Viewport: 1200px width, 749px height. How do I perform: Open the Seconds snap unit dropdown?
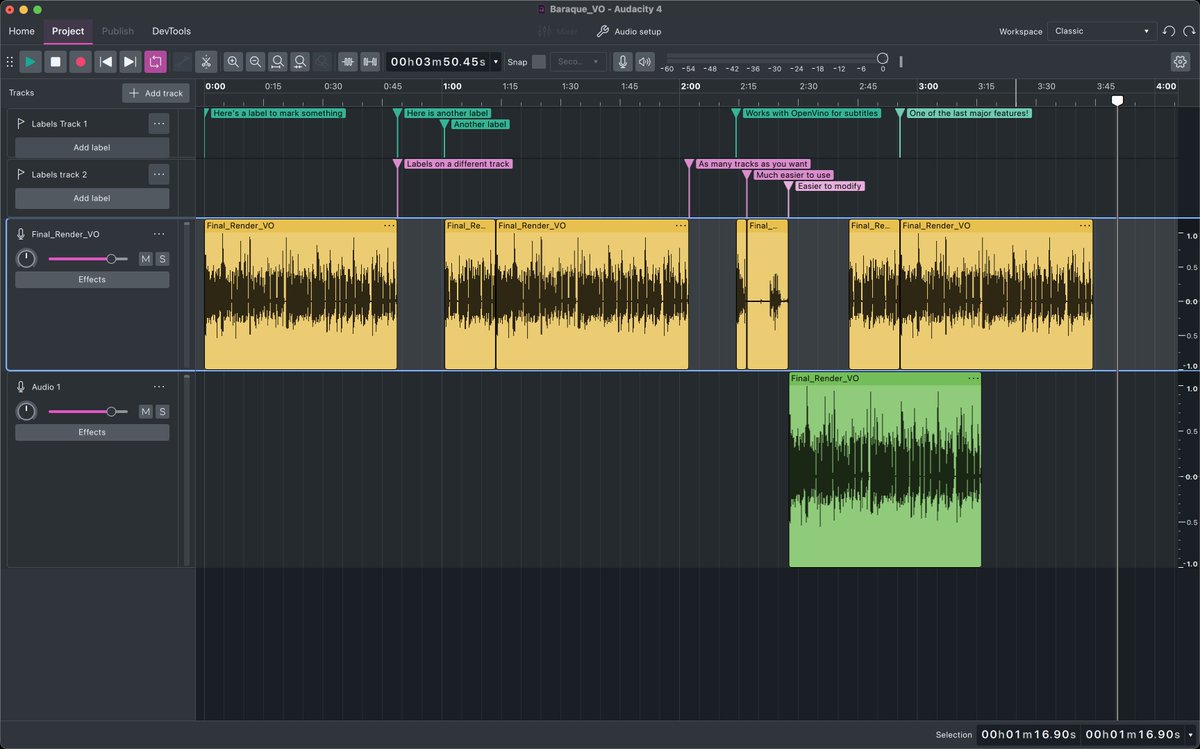click(x=578, y=62)
